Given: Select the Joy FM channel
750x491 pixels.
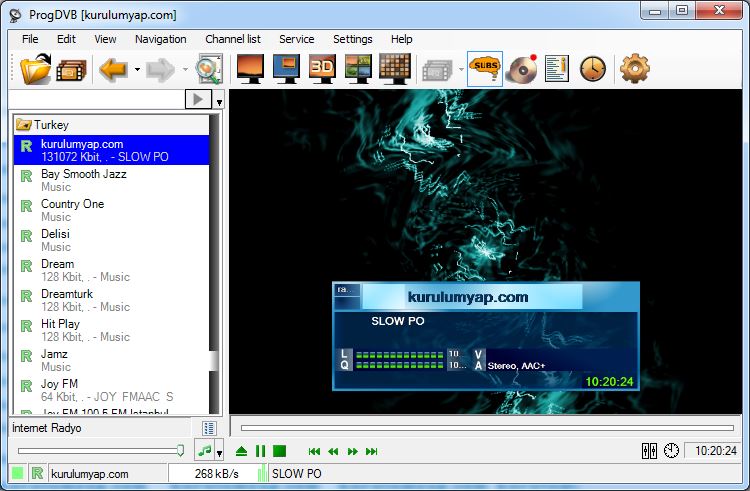Looking at the screenshot, I should tap(111, 390).
